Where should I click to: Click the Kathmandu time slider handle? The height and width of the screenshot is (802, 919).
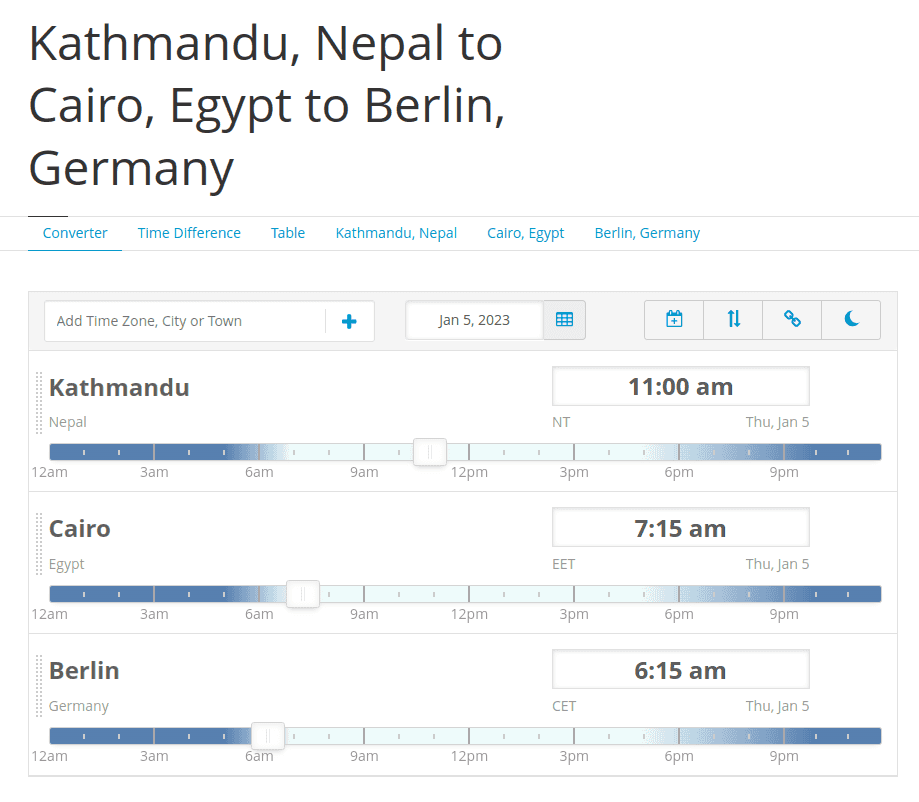coord(430,452)
